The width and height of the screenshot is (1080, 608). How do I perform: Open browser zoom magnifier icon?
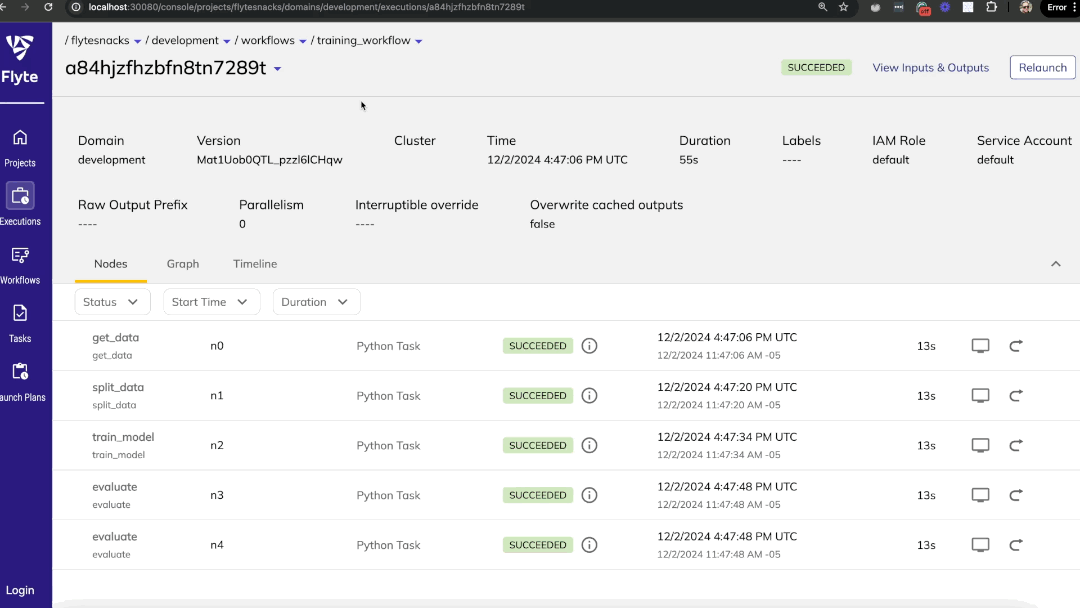click(822, 7)
